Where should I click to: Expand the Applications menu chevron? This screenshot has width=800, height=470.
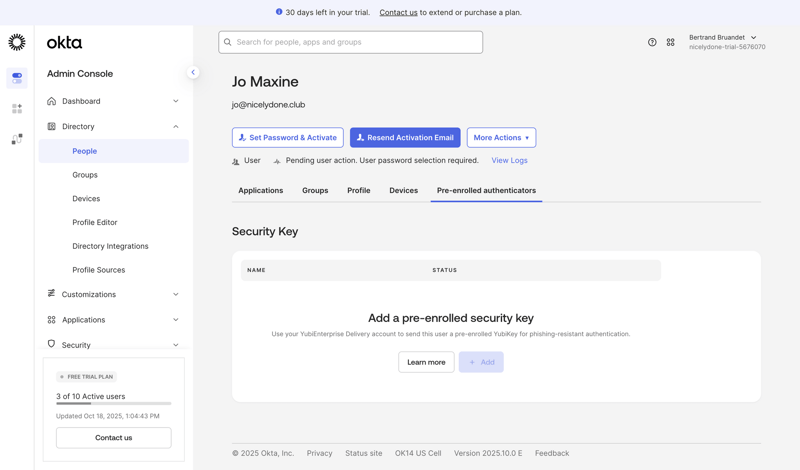click(176, 320)
